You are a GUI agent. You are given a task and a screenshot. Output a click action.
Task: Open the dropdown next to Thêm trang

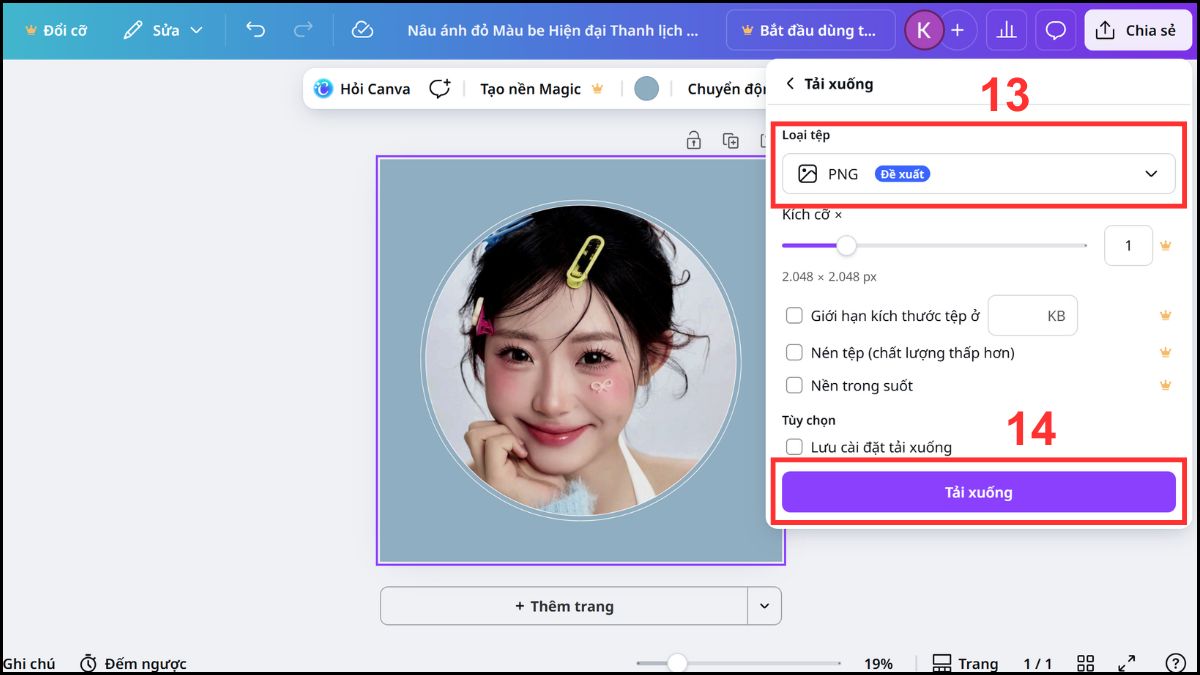[x=765, y=606]
